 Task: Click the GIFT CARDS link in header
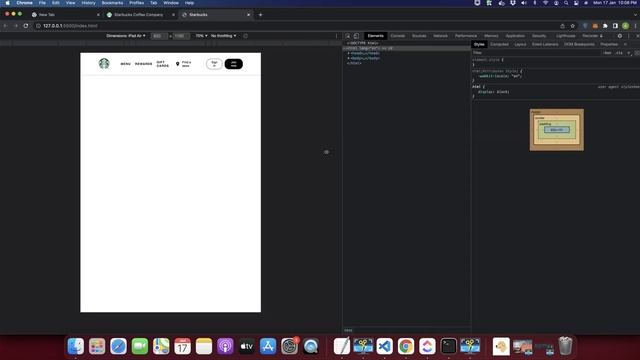tap(162, 64)
